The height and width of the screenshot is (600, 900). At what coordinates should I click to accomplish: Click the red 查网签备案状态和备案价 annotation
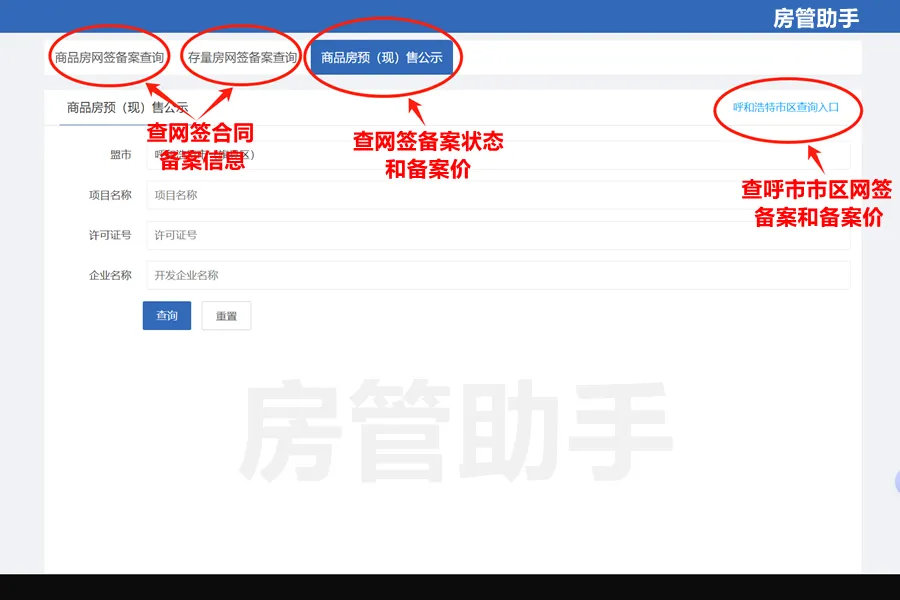tap(428, 155)
